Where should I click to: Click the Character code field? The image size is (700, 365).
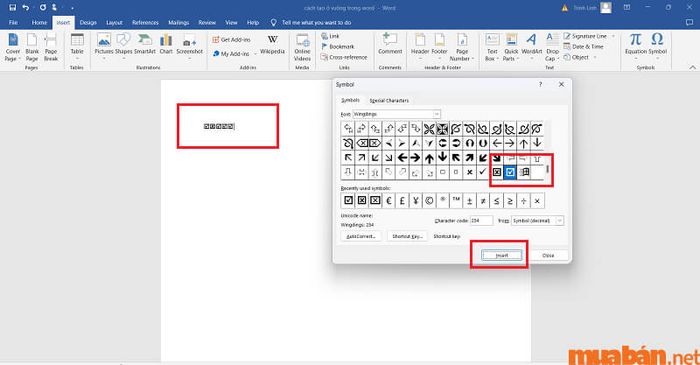(x=481, y=221)
